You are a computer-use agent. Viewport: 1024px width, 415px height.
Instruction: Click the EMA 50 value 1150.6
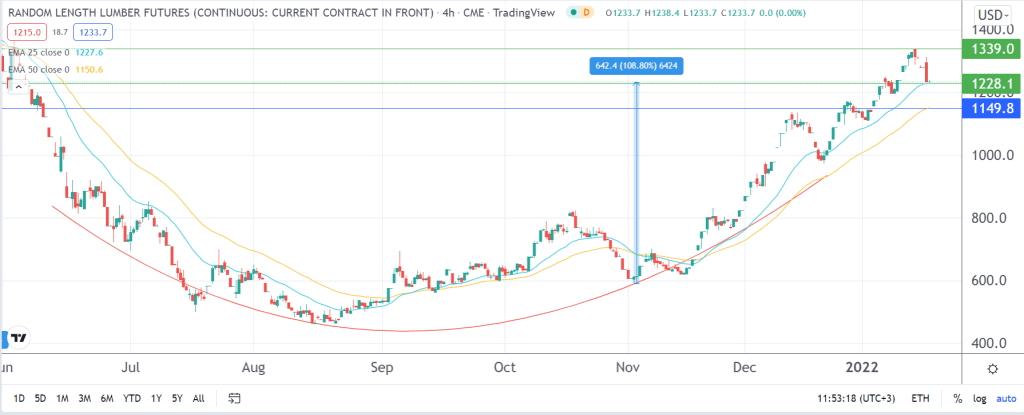pyautogui.click(x=89, y=70)
